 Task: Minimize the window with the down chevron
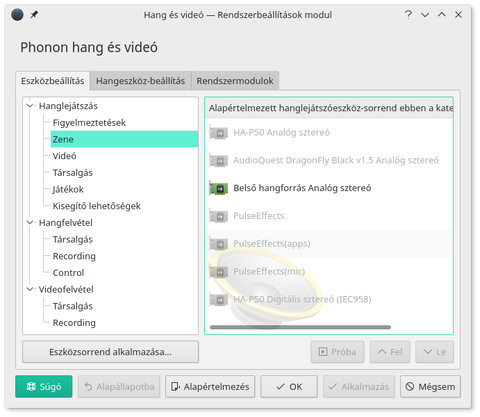coord(425,15)
